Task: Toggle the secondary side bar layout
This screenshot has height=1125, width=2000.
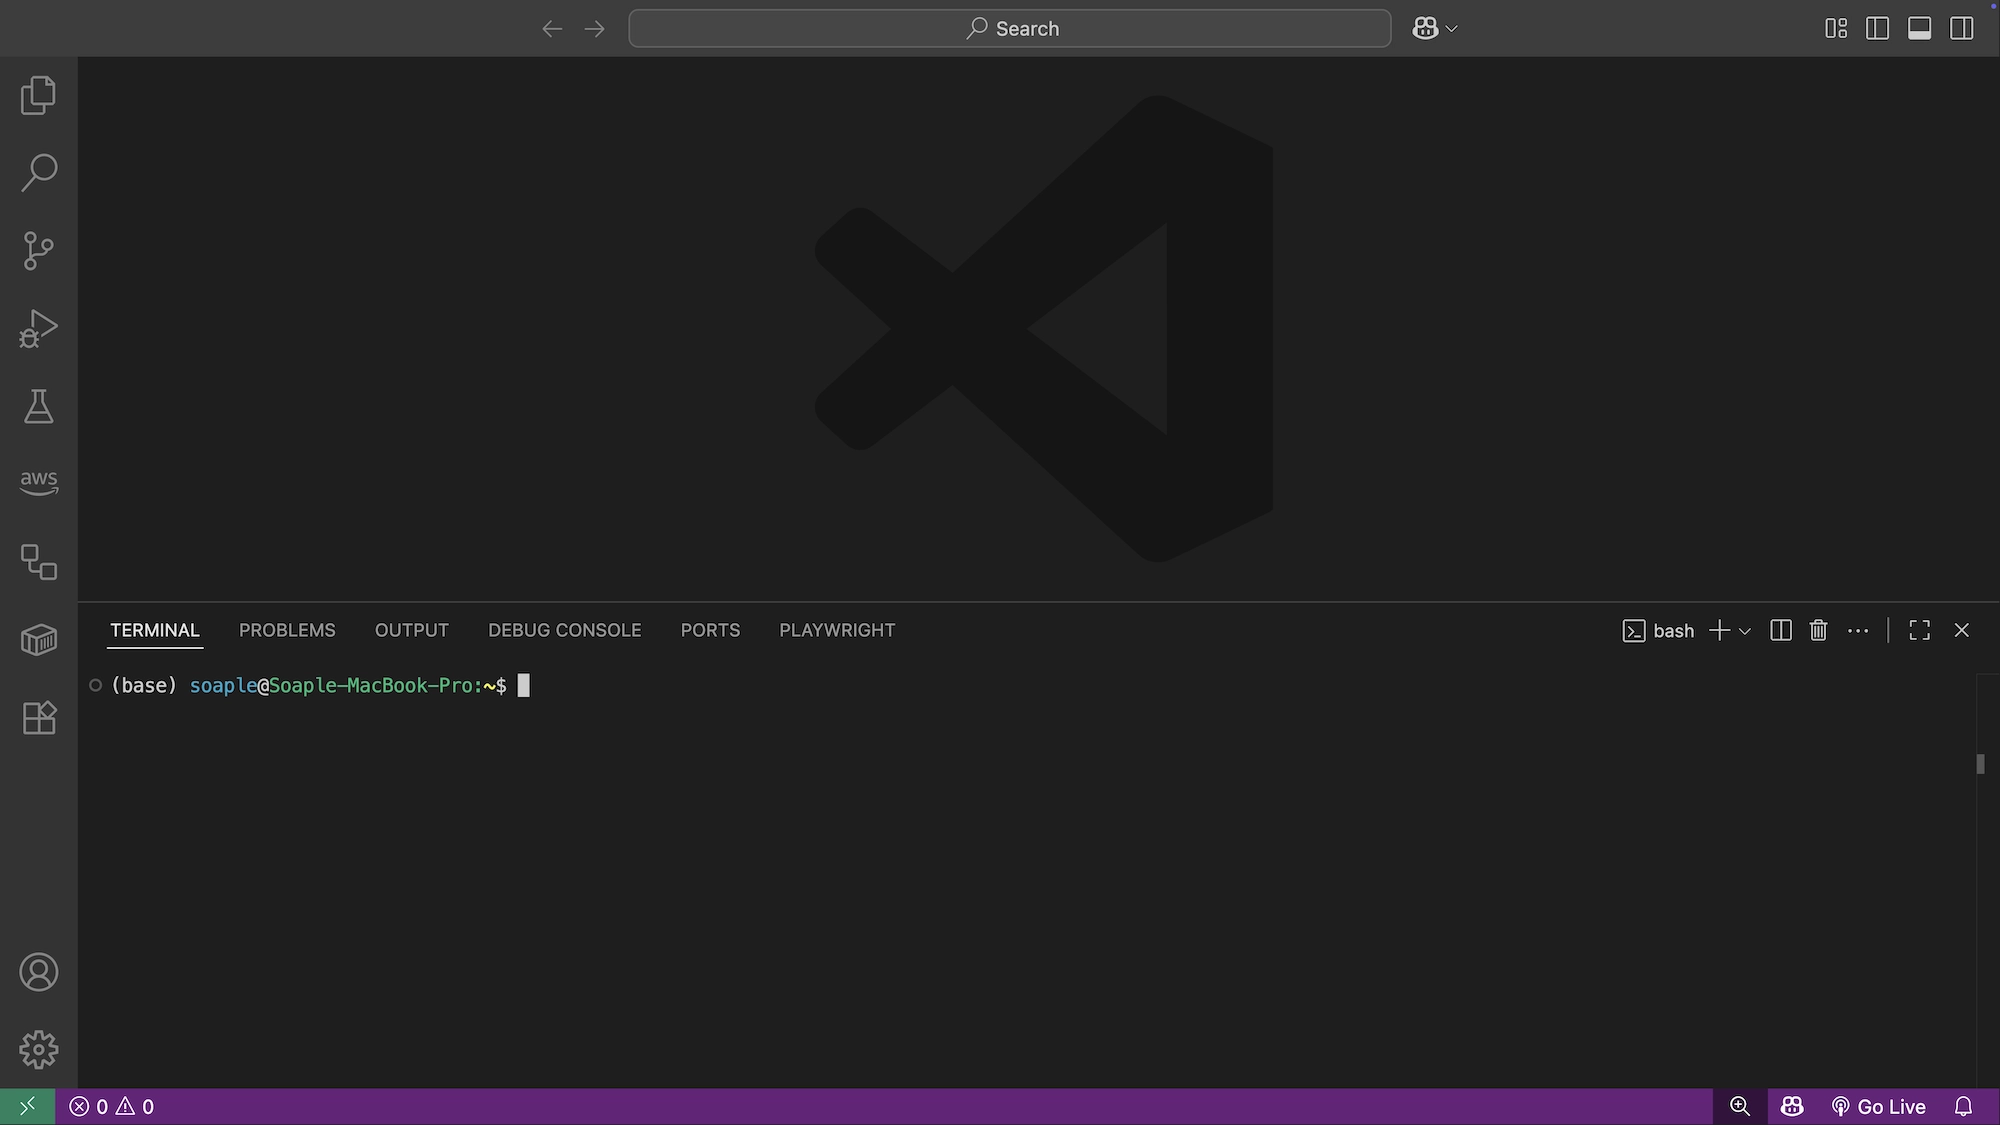Action: click(x=1961, y=28)
